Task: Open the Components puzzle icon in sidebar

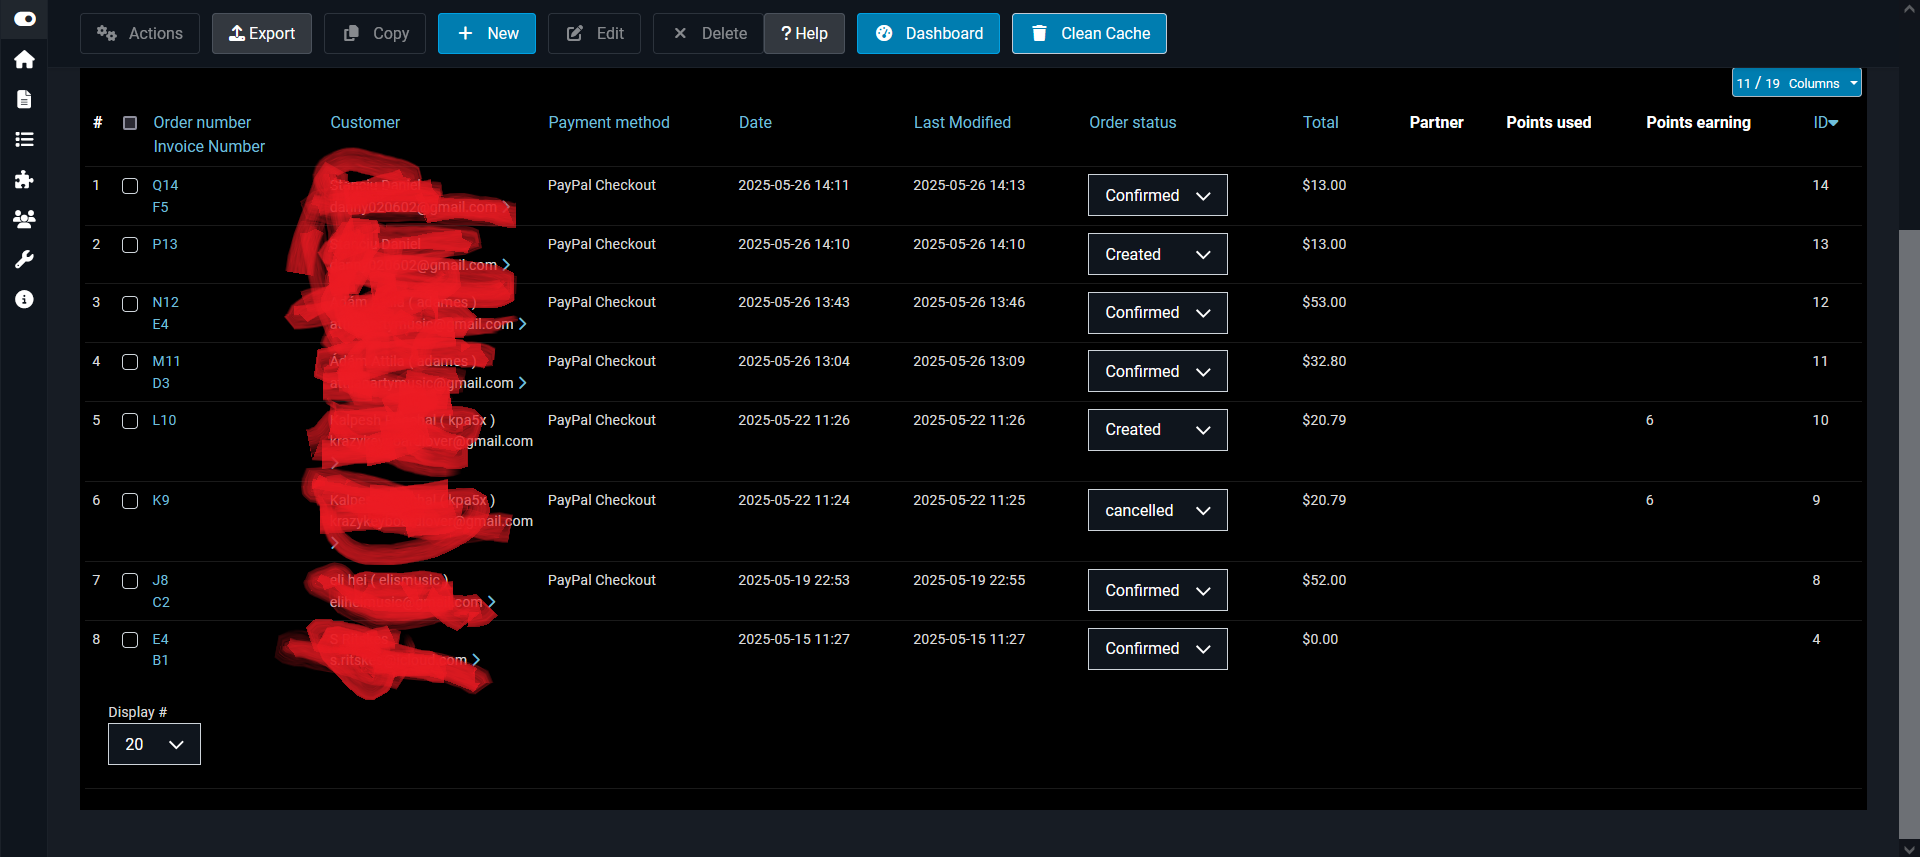Action: pos(24,179)
